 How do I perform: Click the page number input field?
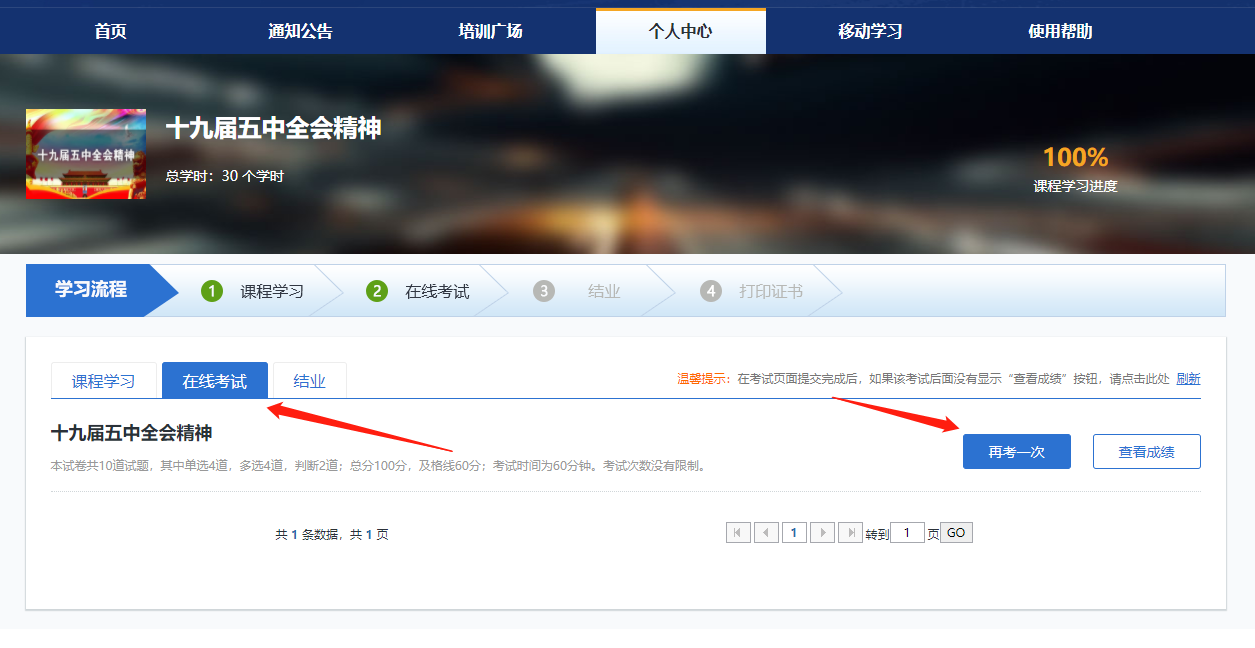(907, 533)
